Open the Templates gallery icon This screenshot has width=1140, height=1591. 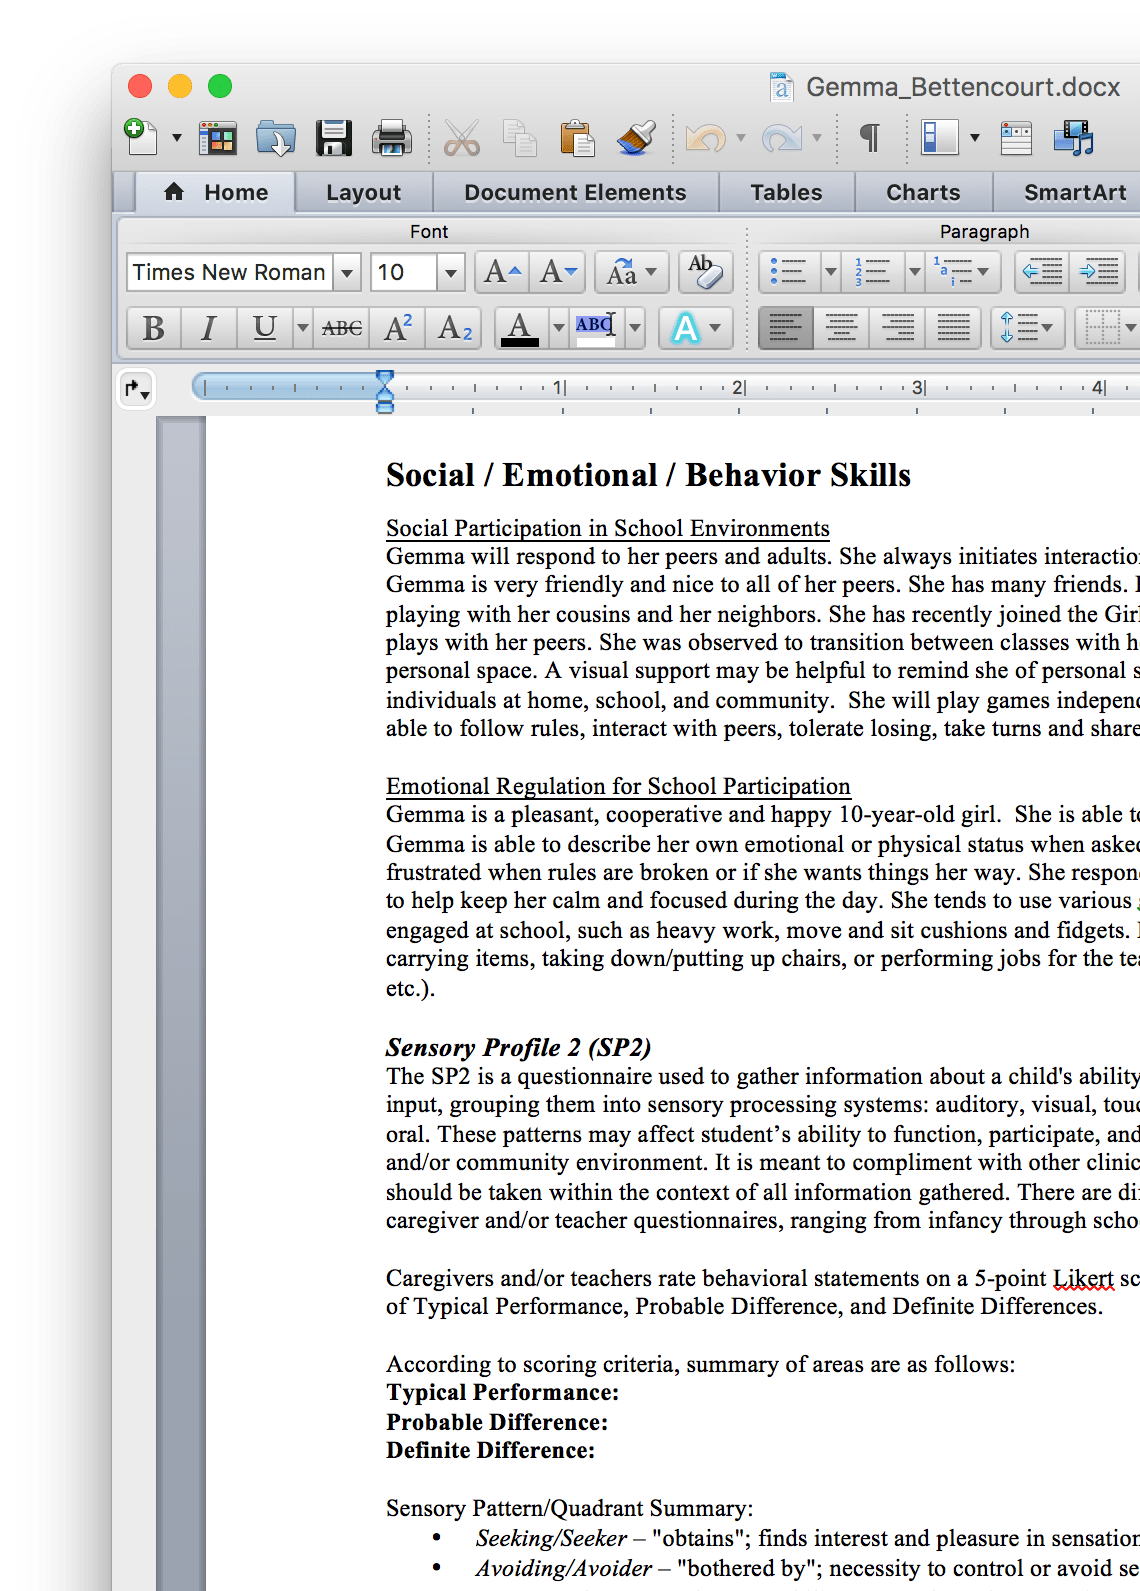click(217, 138)
